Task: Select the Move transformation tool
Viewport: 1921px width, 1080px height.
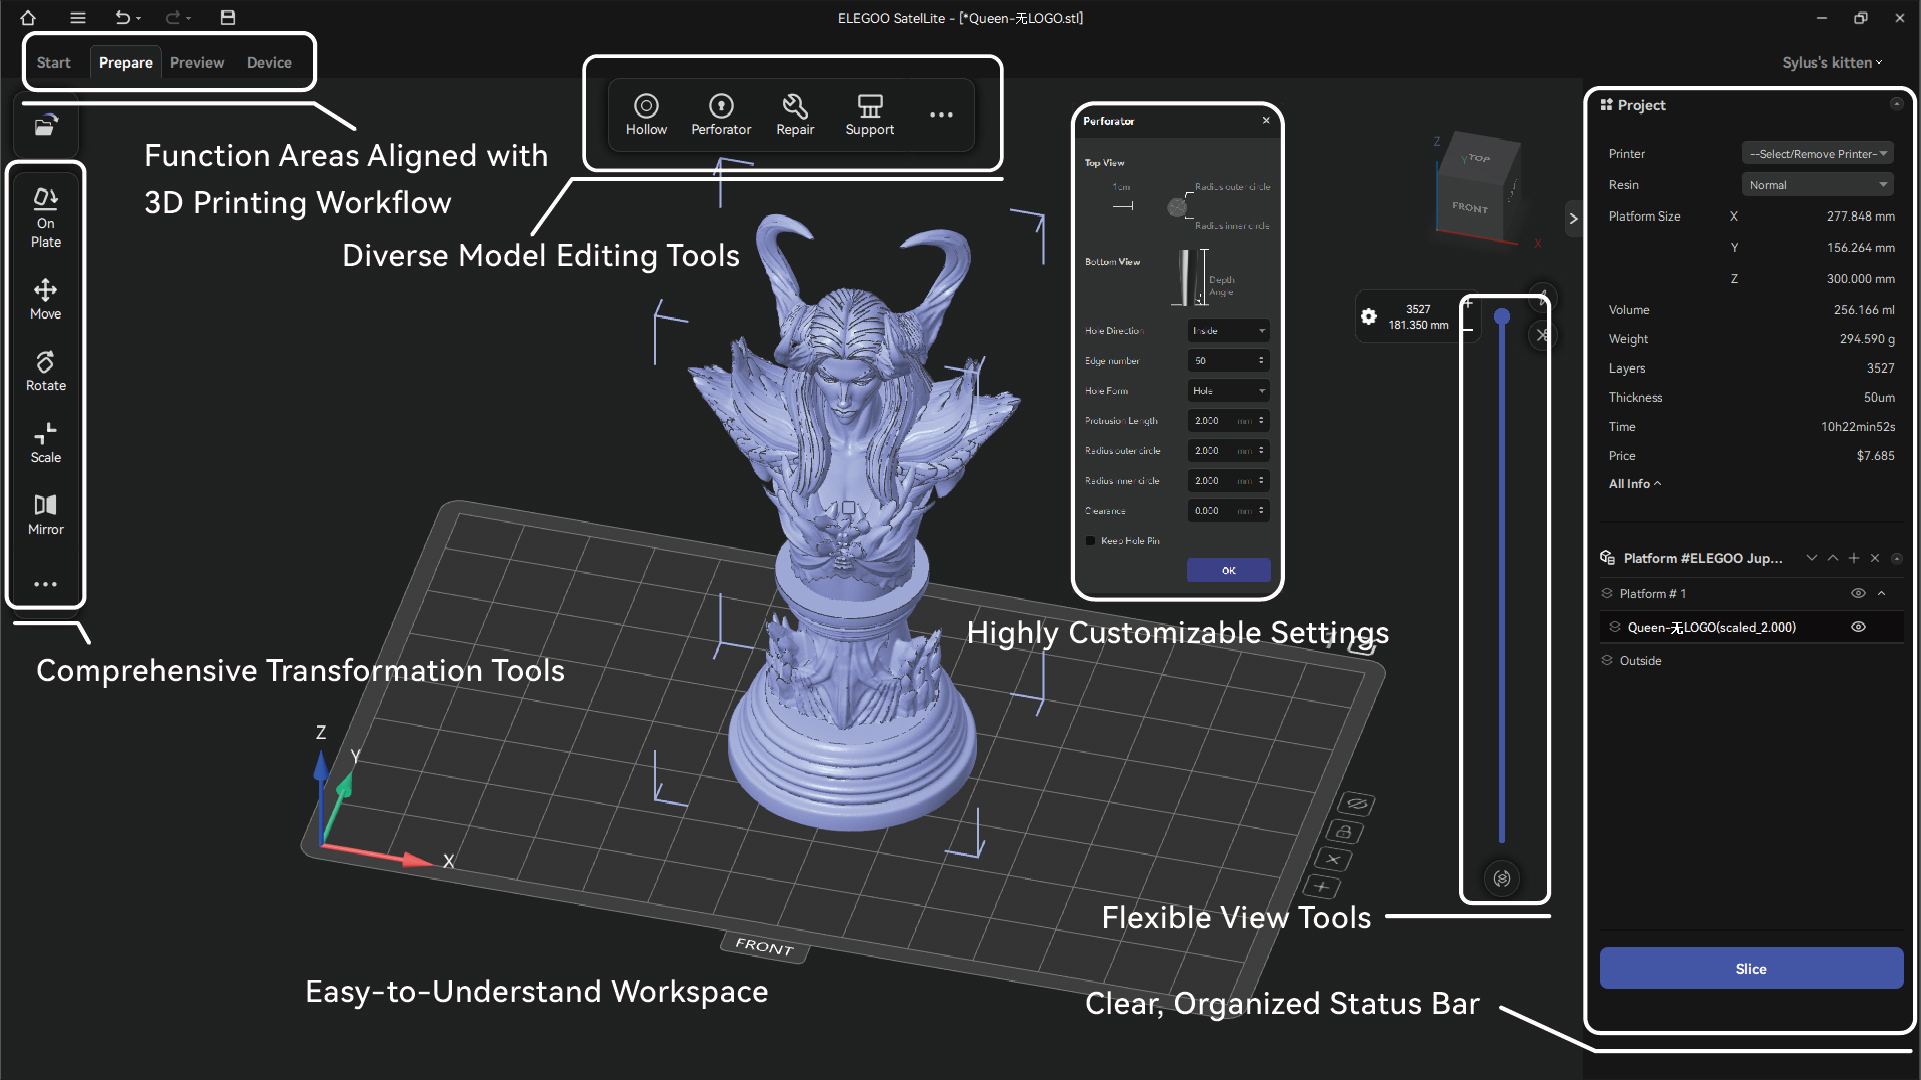Action: point(45,299)
